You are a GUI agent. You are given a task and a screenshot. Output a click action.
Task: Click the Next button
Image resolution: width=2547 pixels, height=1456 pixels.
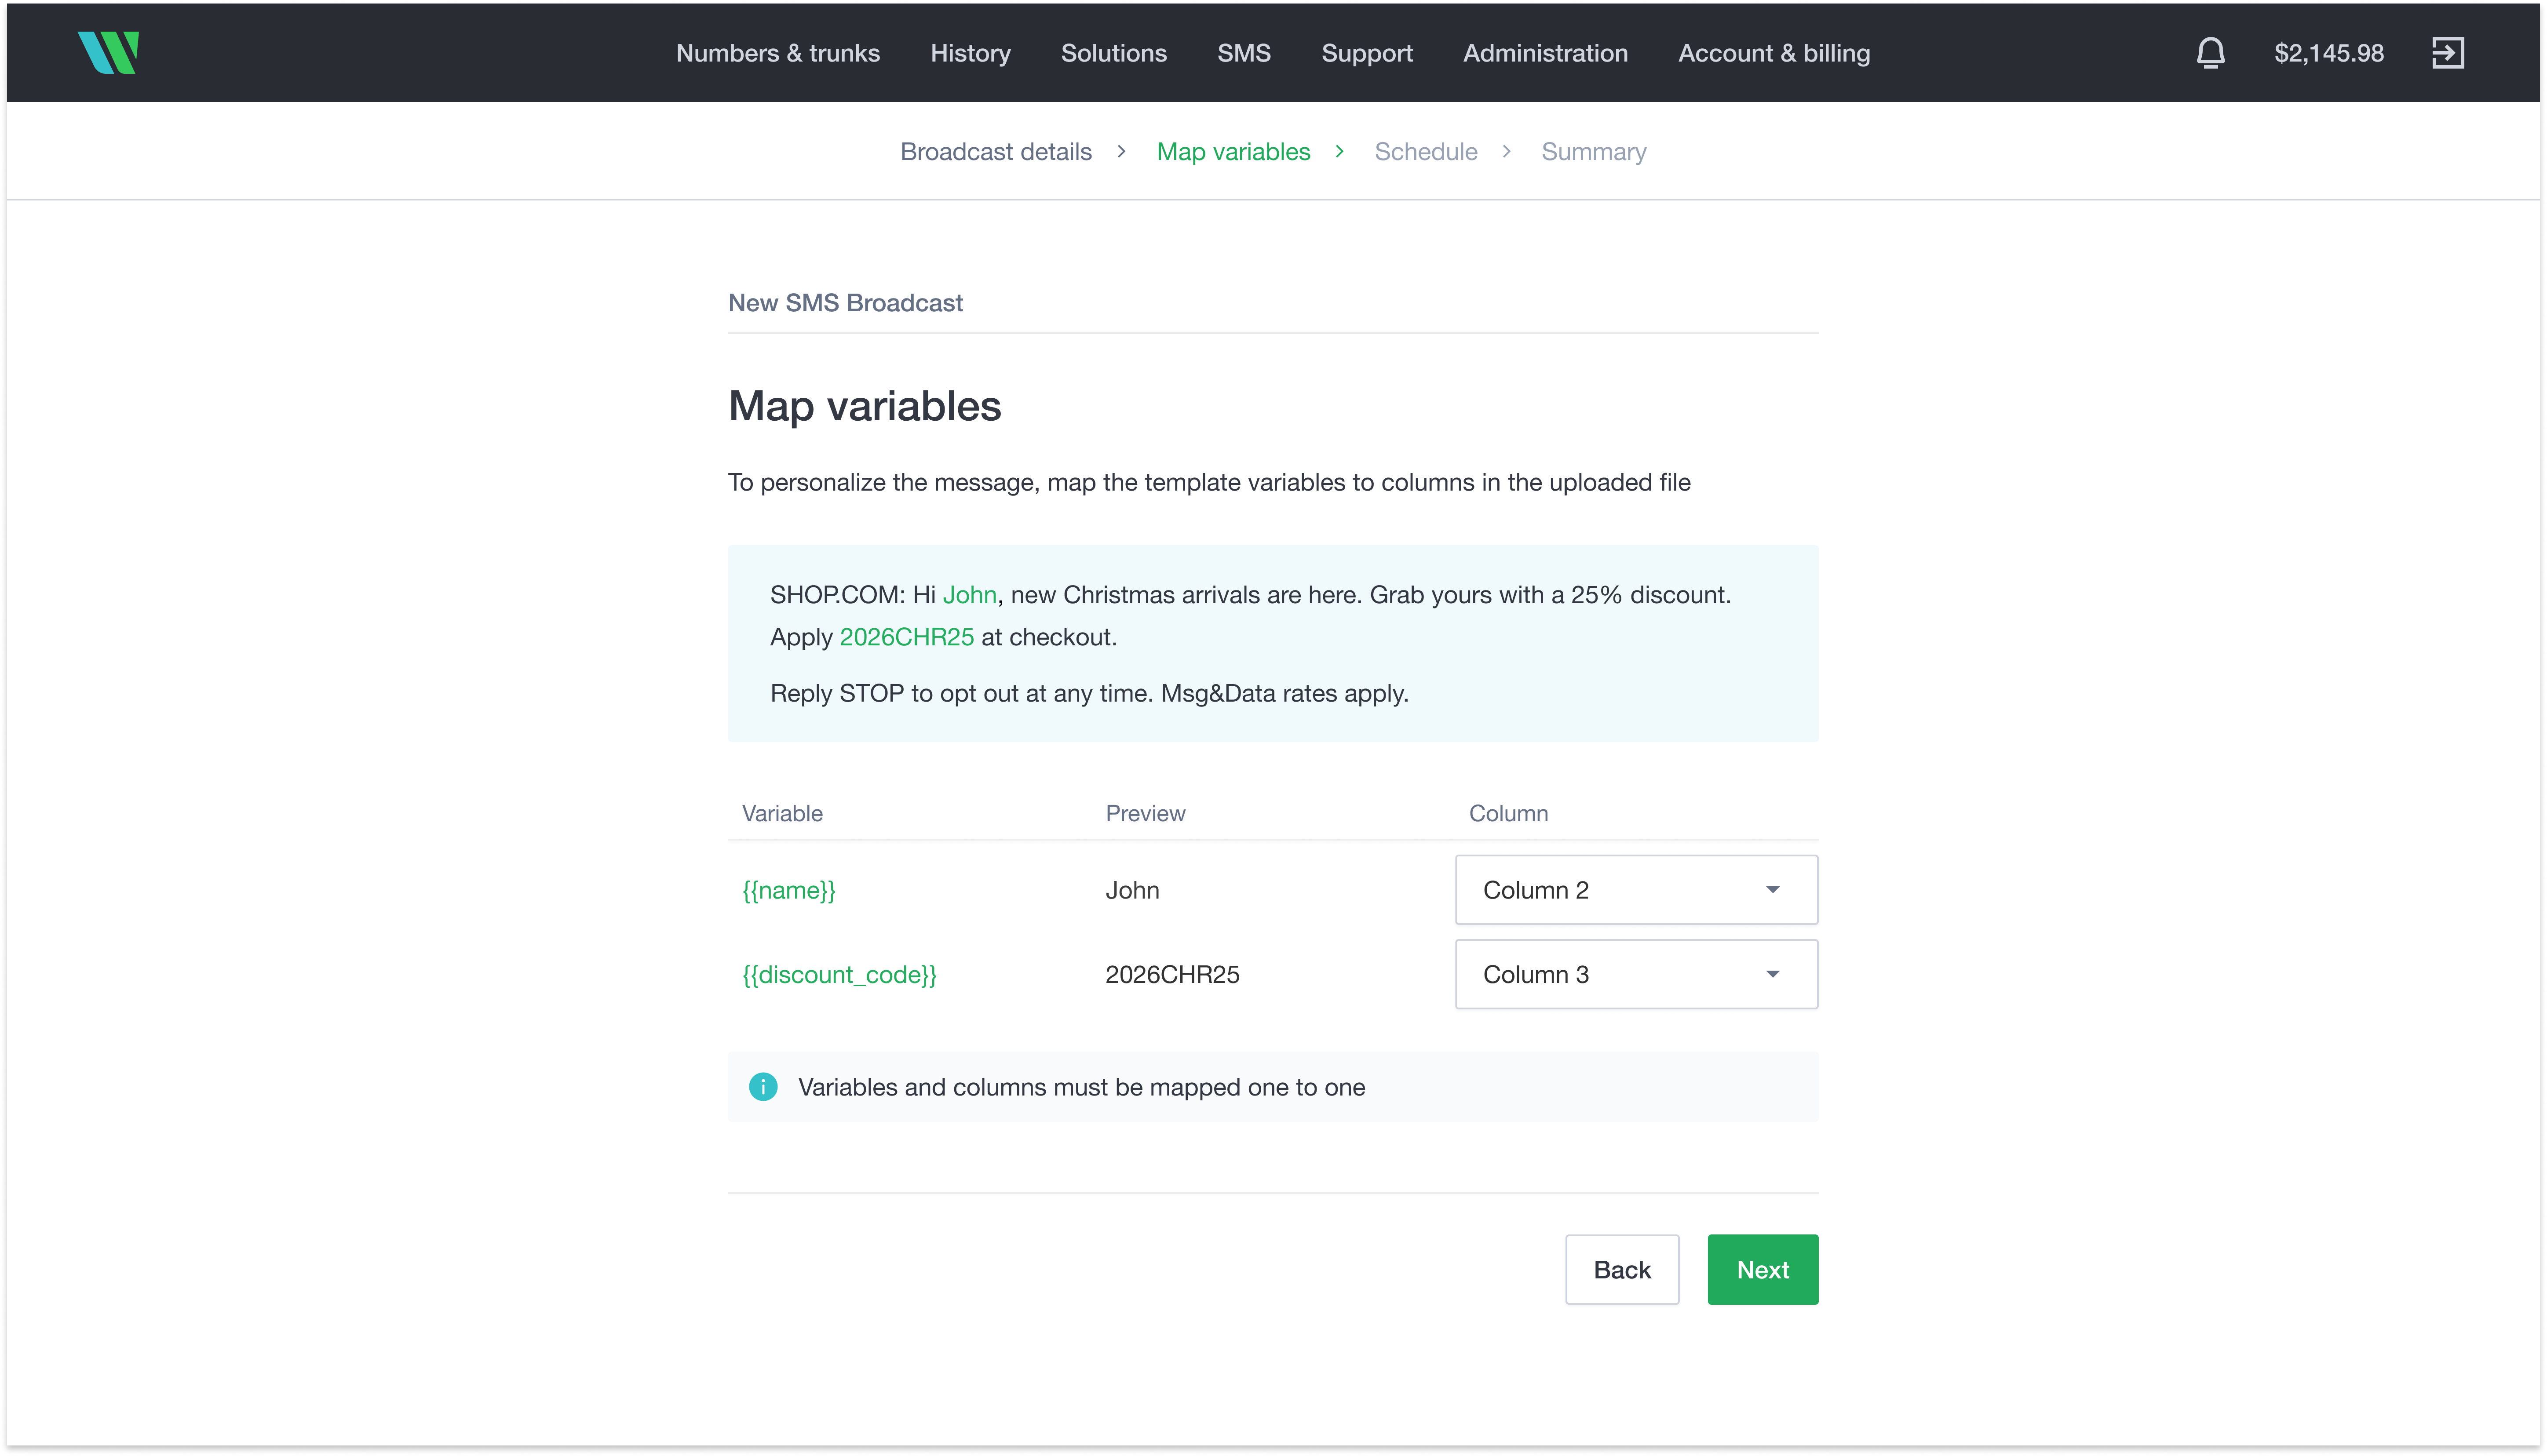coord(1762,1269)
